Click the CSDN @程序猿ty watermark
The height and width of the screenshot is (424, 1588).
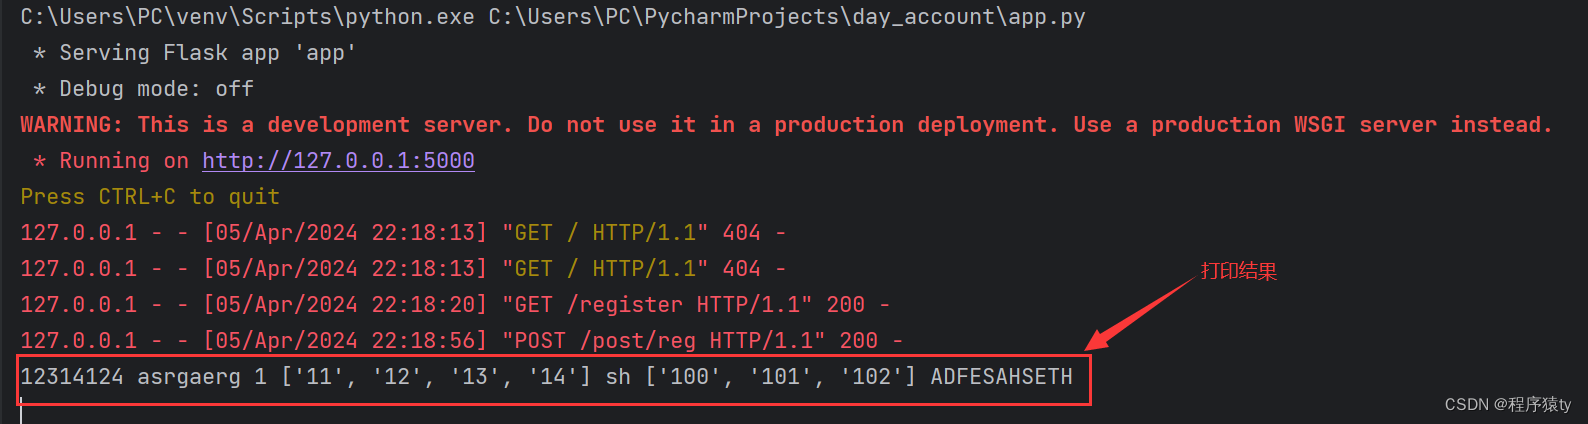coord(1508,404)
